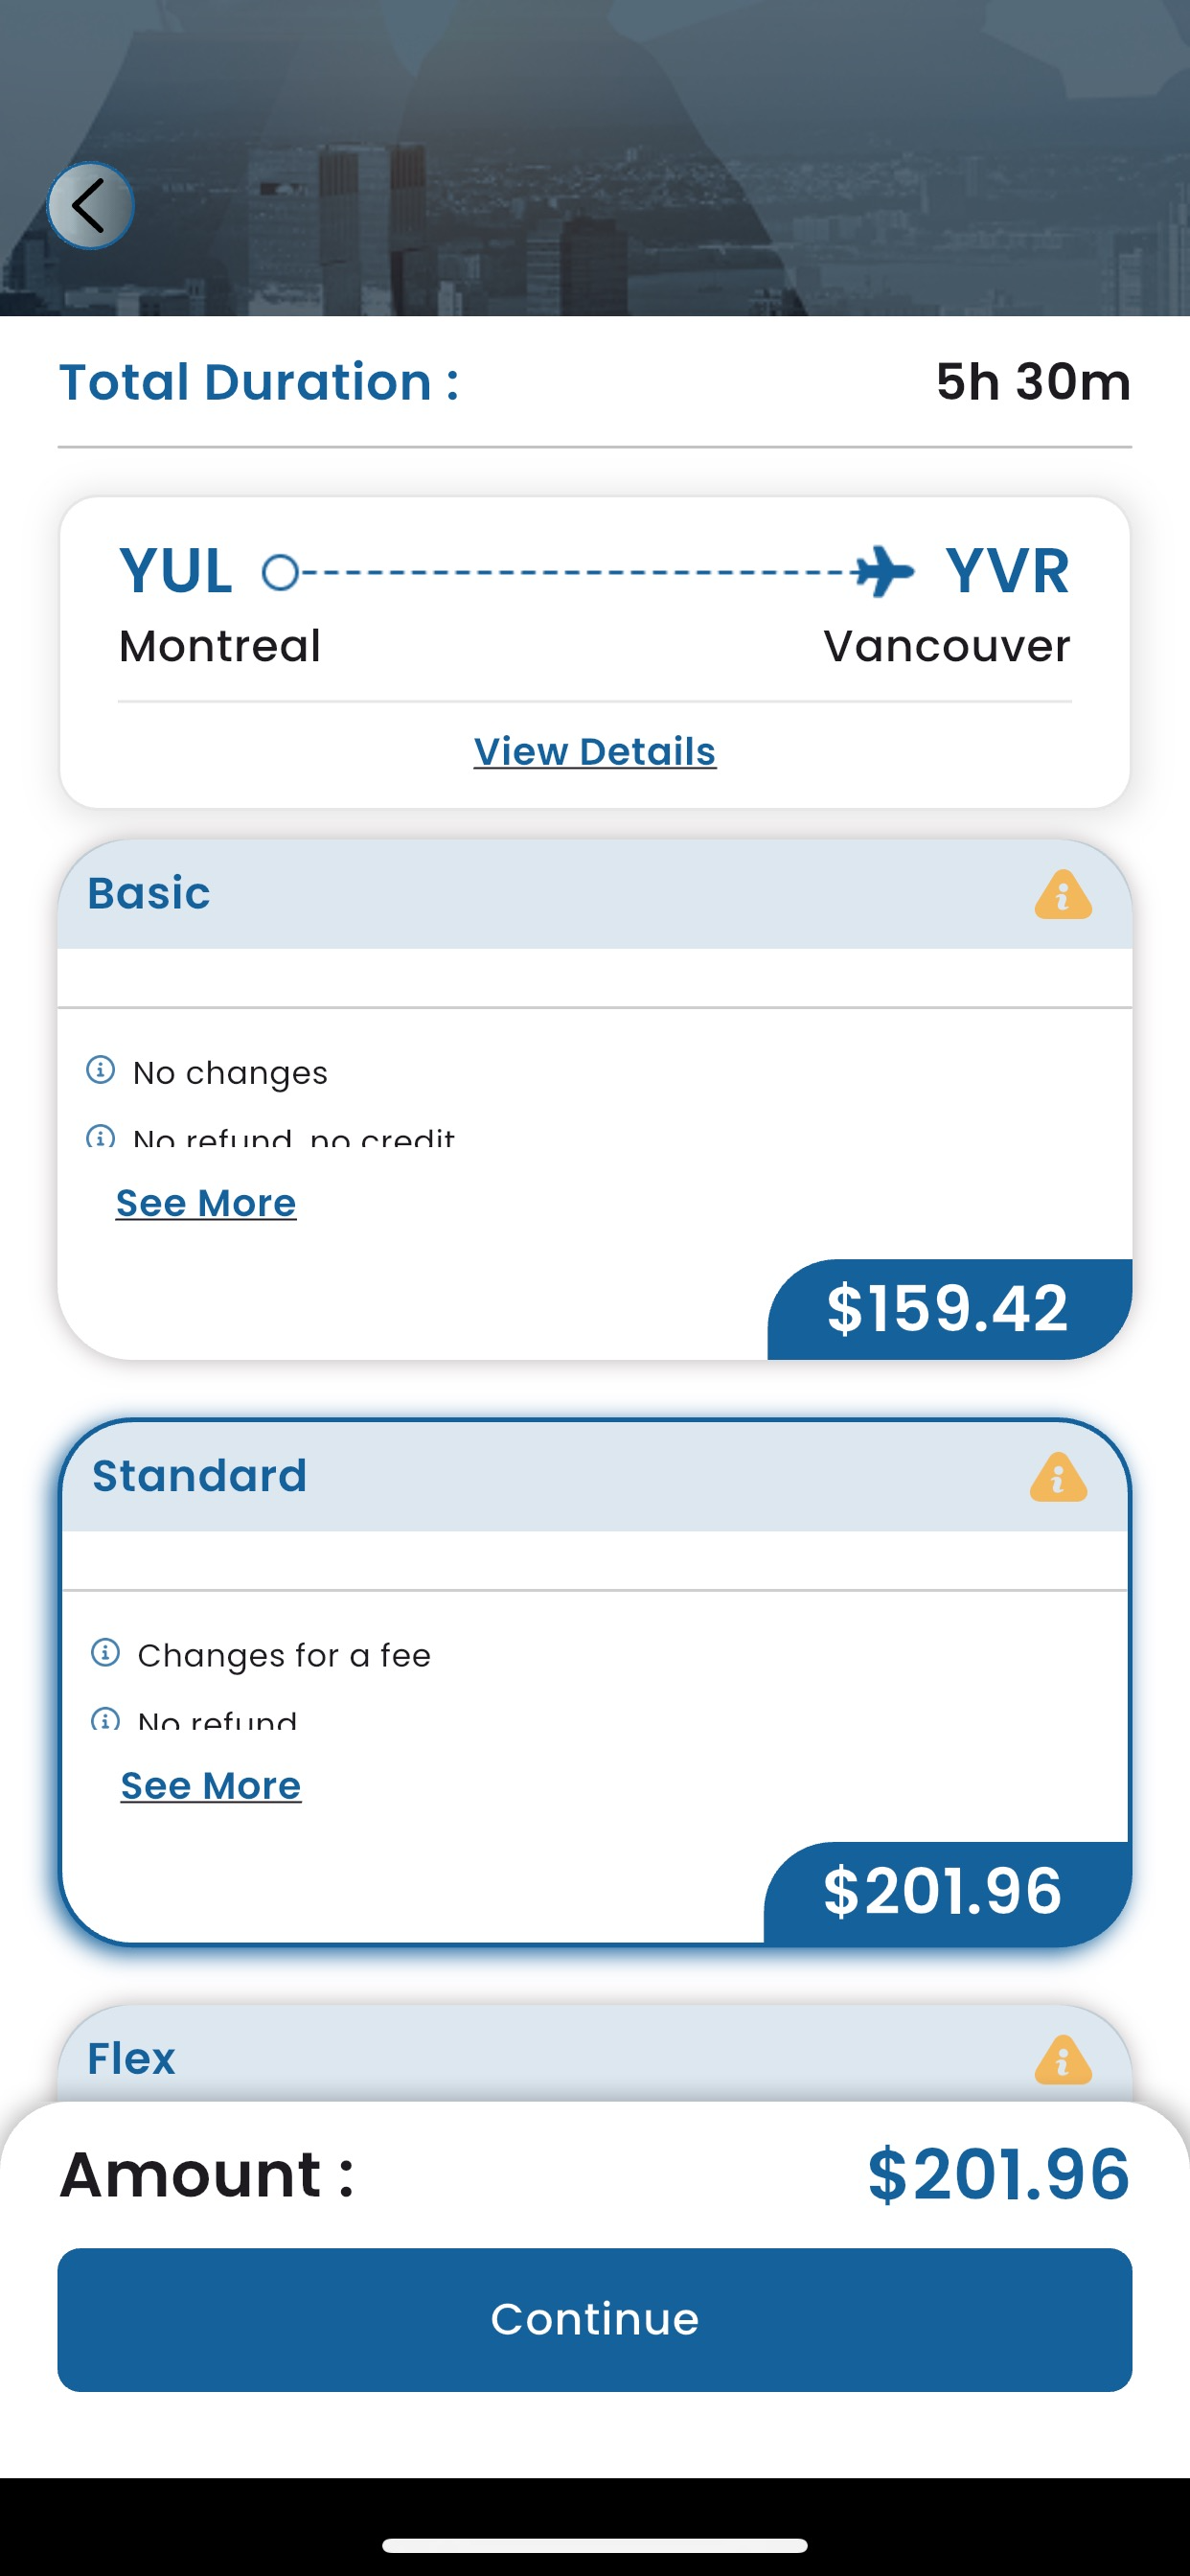Tap the airplane icon on the route line
1190x2576 pixels.
coord(883,572)
